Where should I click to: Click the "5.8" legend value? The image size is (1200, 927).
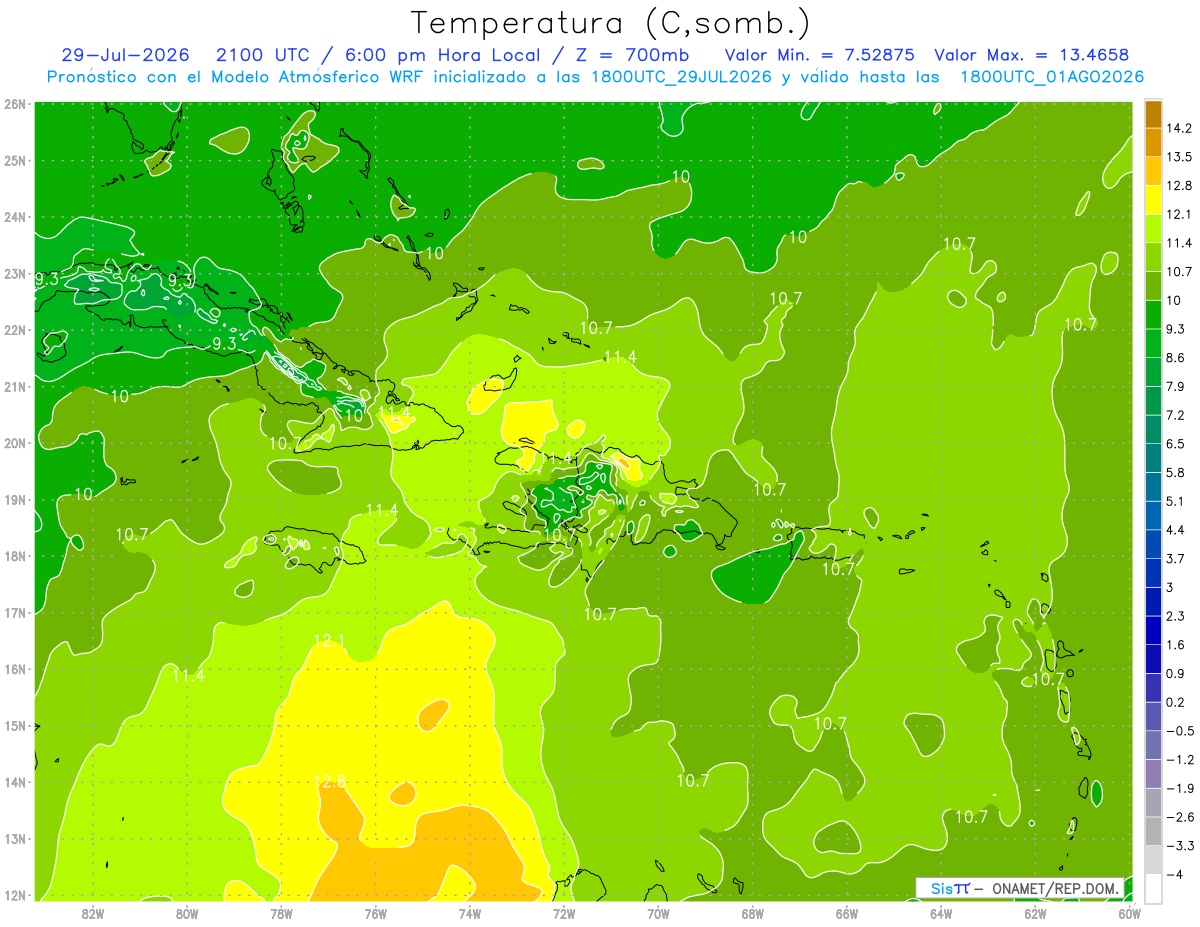[1176, 472]
